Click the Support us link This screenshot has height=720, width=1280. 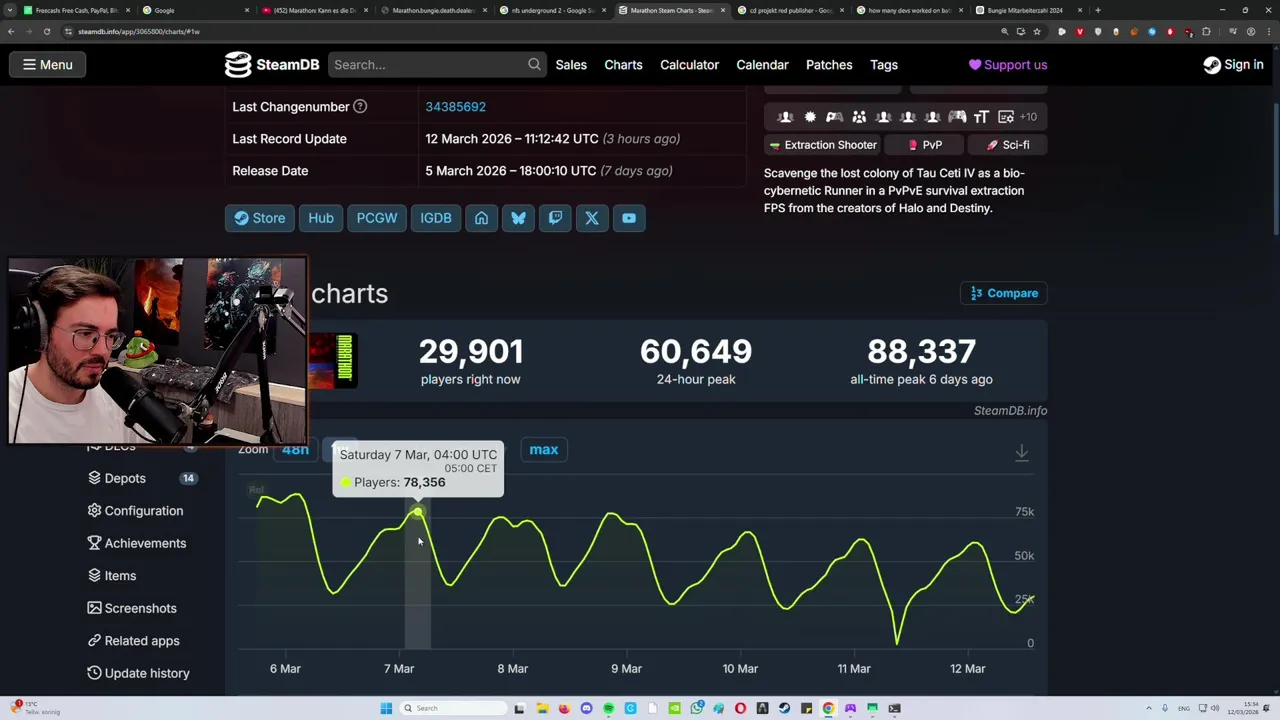click(x=1008, y=65)
